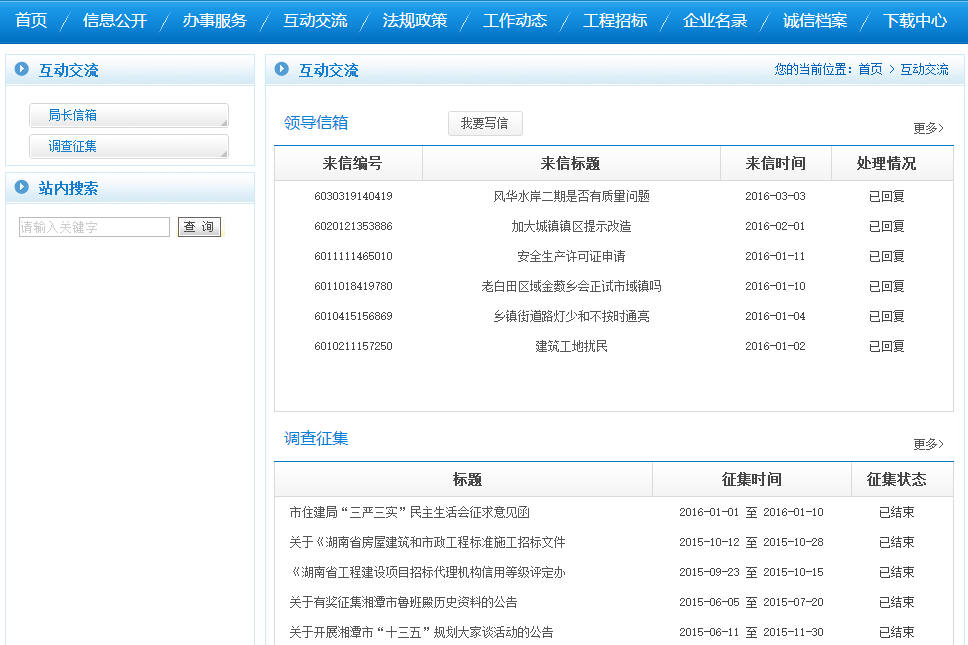Open letter titled 风华水岸二期是否有质量问题
The image size is (968, 645).
pos(571,197)
